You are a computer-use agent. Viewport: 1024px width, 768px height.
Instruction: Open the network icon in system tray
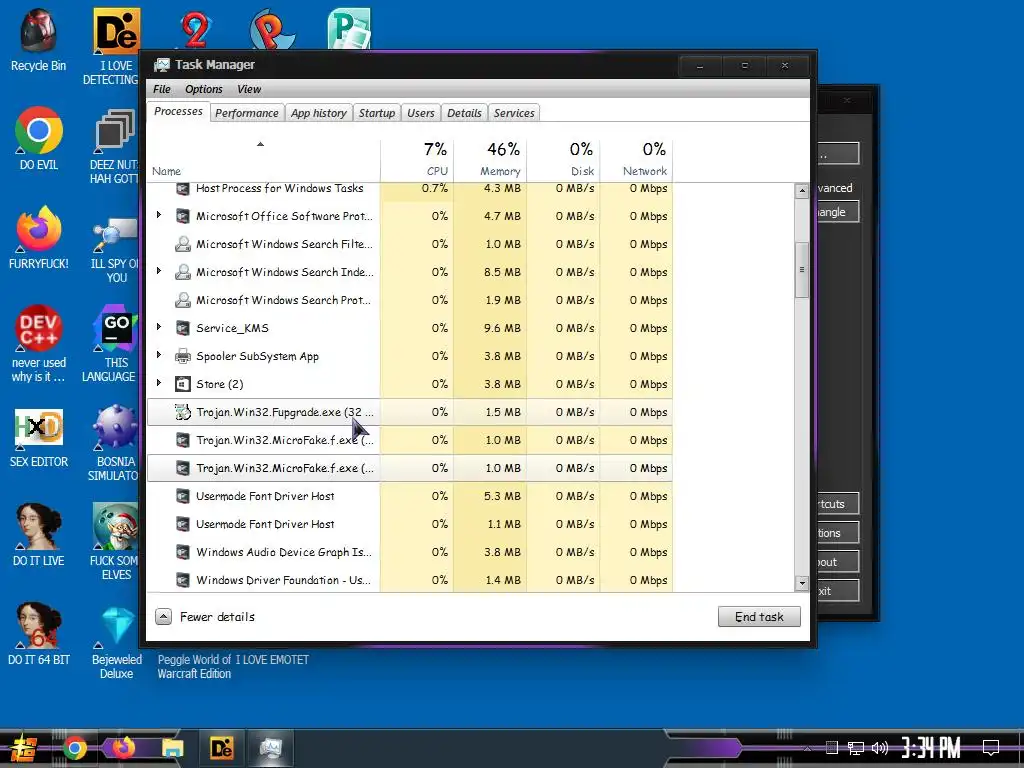click(x=855, y=748)
